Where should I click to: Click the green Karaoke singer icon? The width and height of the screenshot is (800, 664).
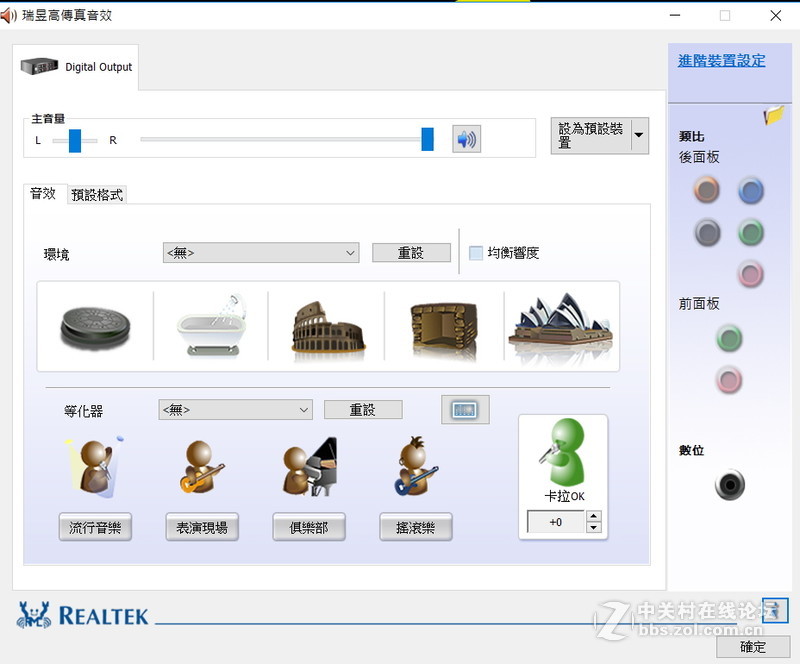(x=564, y=452)
